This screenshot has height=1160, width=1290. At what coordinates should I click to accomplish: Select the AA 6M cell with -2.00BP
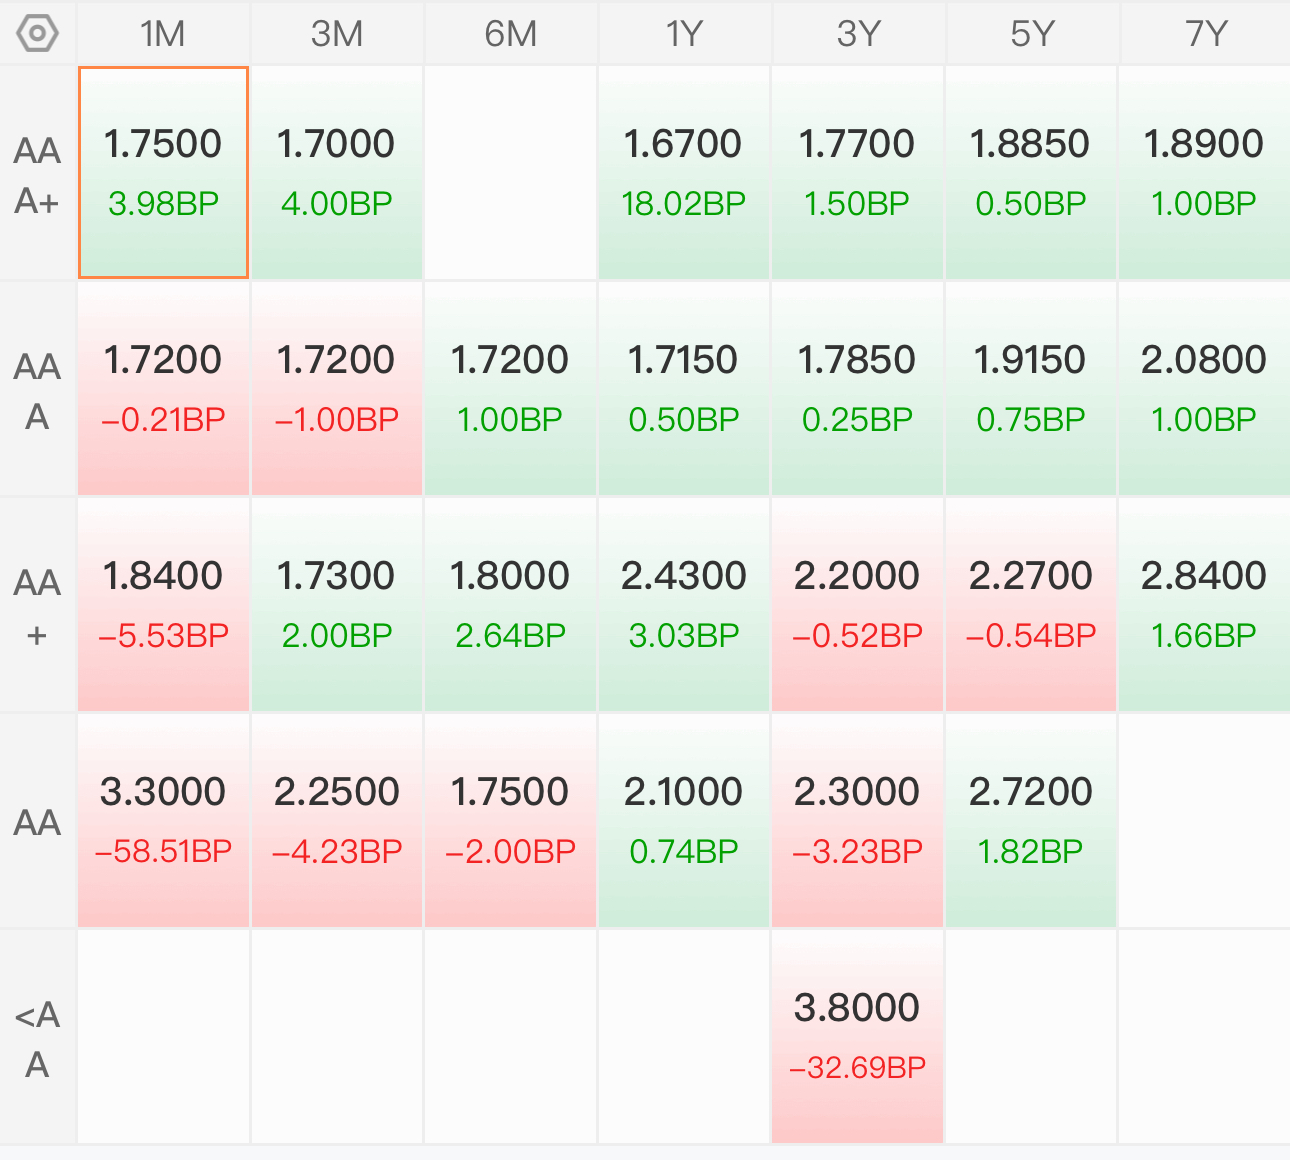pyautogui.click(x=510, y=820)
